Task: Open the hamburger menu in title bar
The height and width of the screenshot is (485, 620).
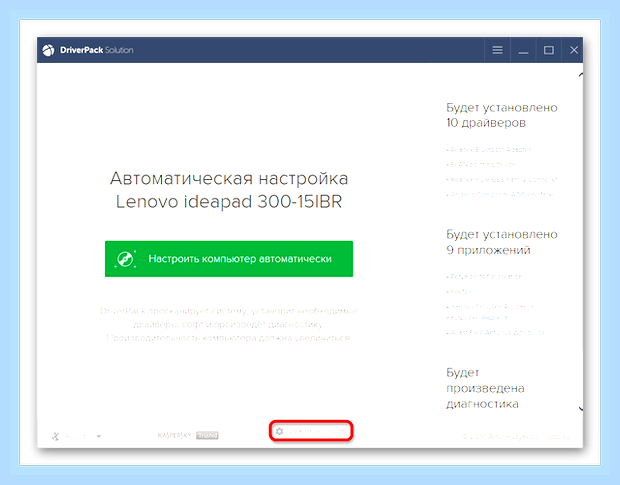Action: coord(497,50)
